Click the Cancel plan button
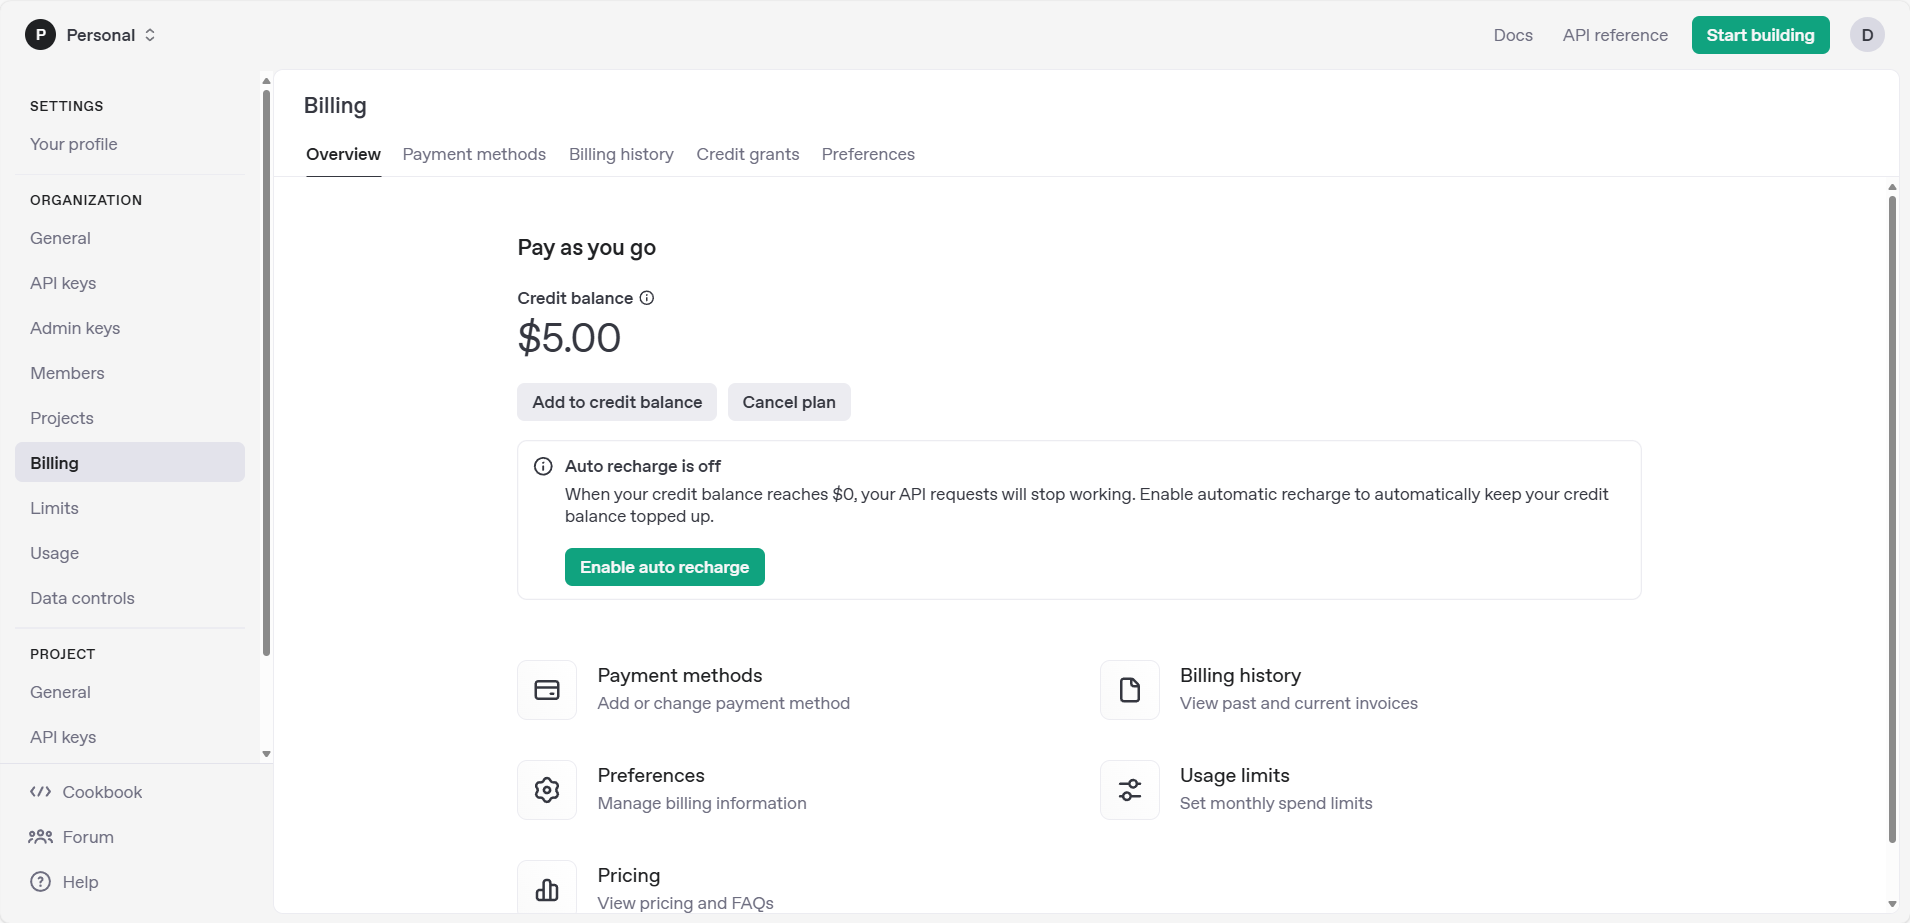 tap(789, 402)
